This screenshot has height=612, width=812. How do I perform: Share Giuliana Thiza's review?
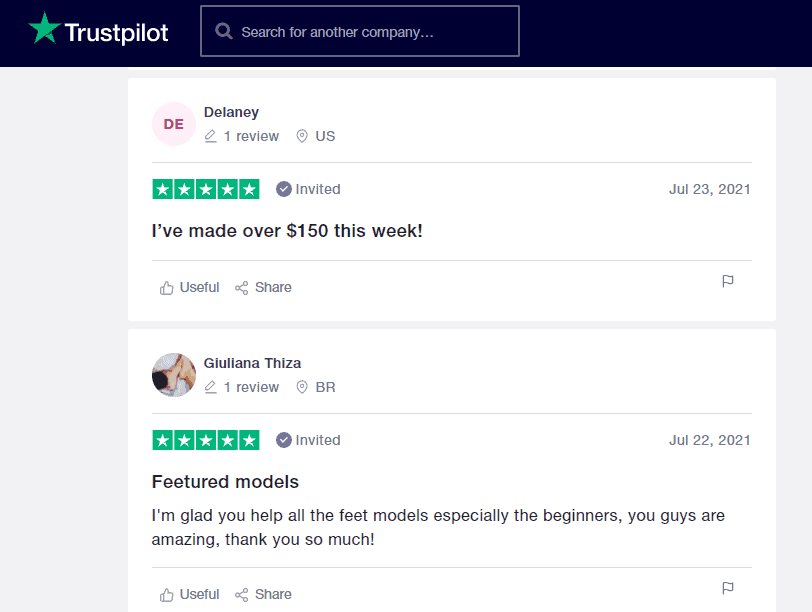pyautogui.click(x=263, y=594)
